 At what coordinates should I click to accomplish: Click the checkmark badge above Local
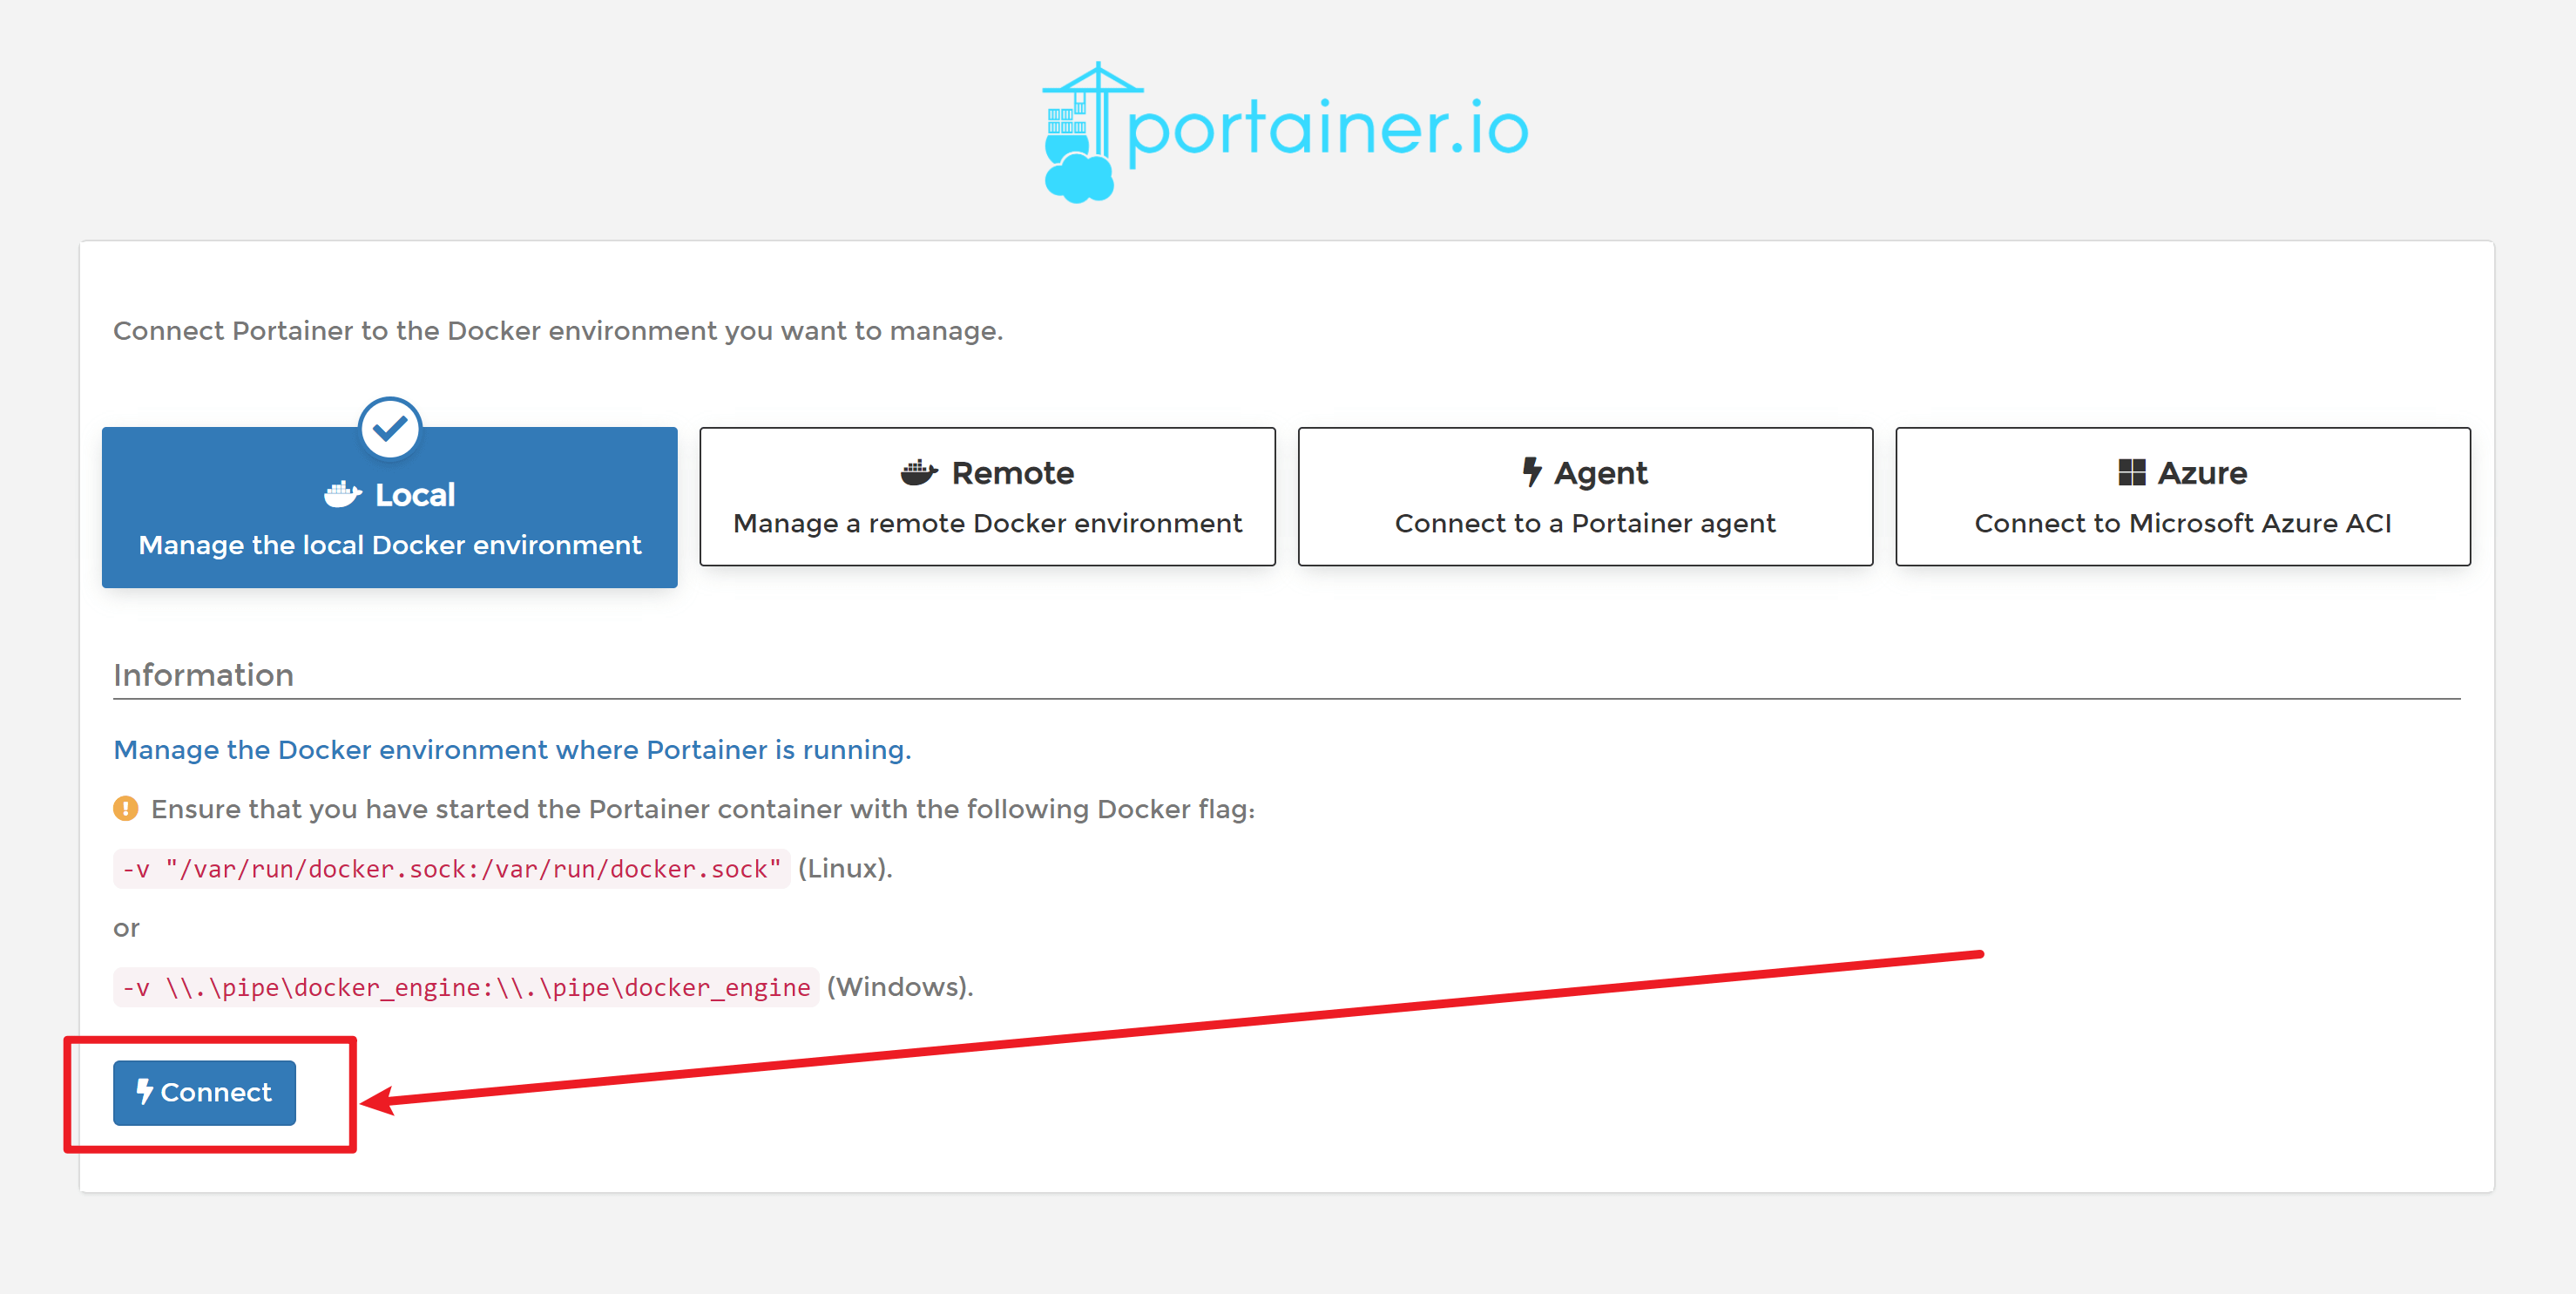point(389,428)
